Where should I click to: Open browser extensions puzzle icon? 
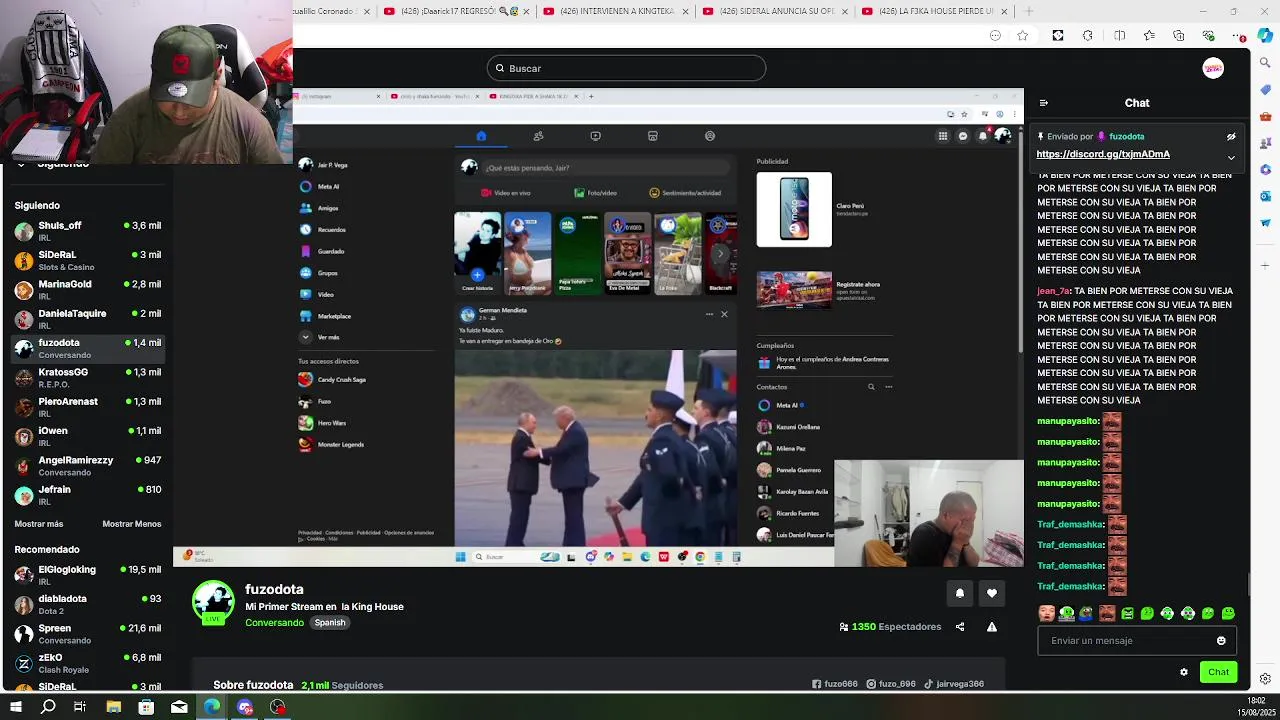pyautogui.click(x=1088, y=36)
